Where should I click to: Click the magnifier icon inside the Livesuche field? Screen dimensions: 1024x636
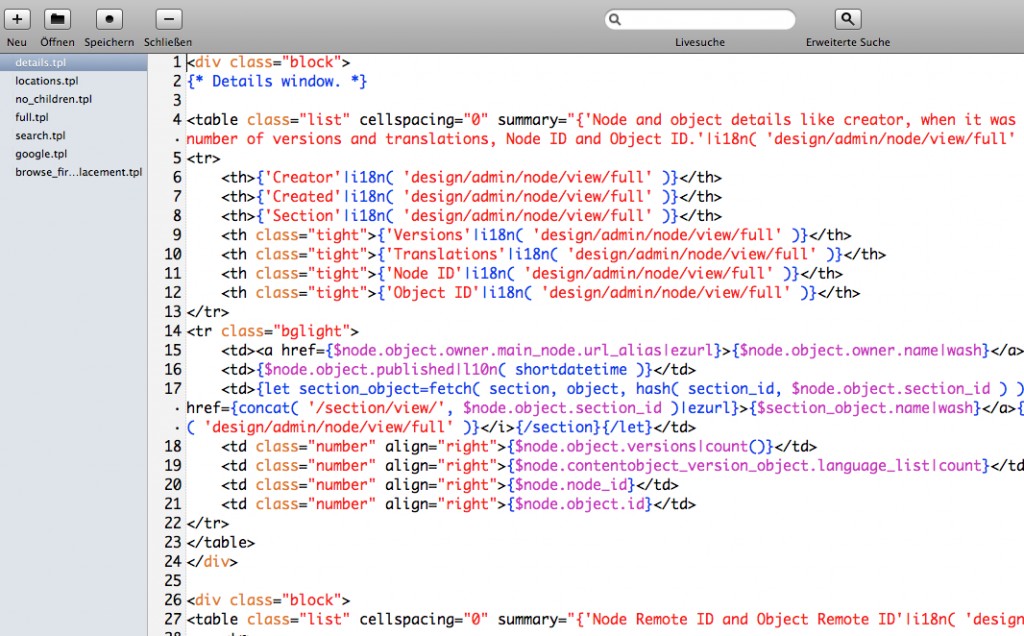616,20
